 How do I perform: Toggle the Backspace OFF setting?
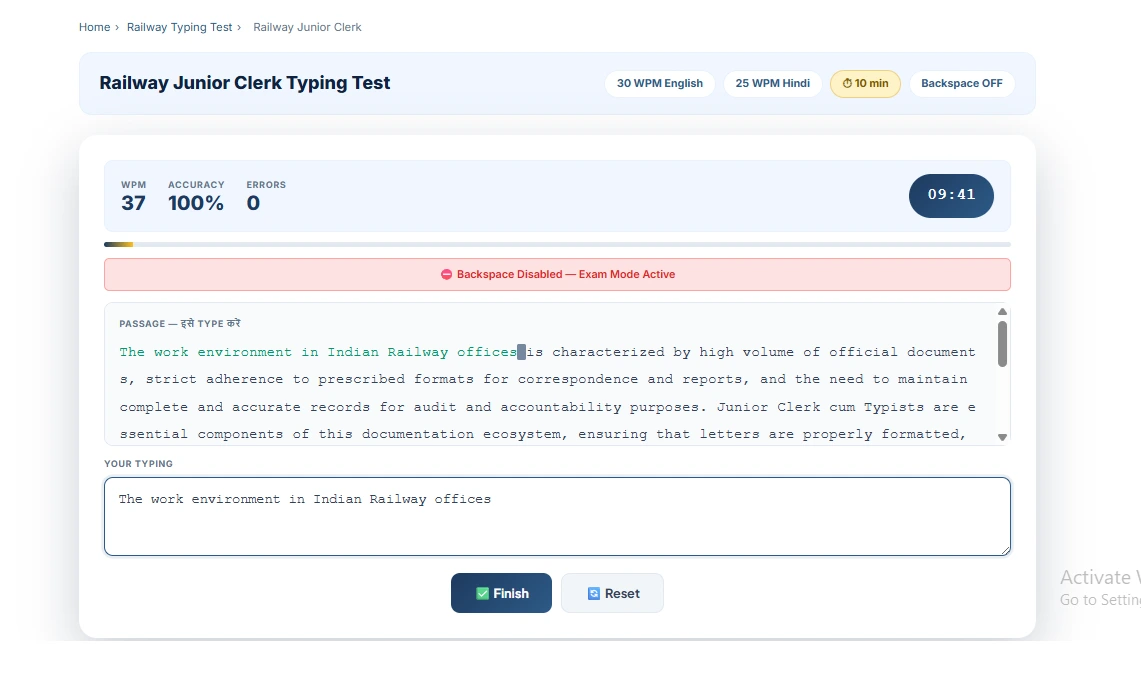tap(962, 84)
